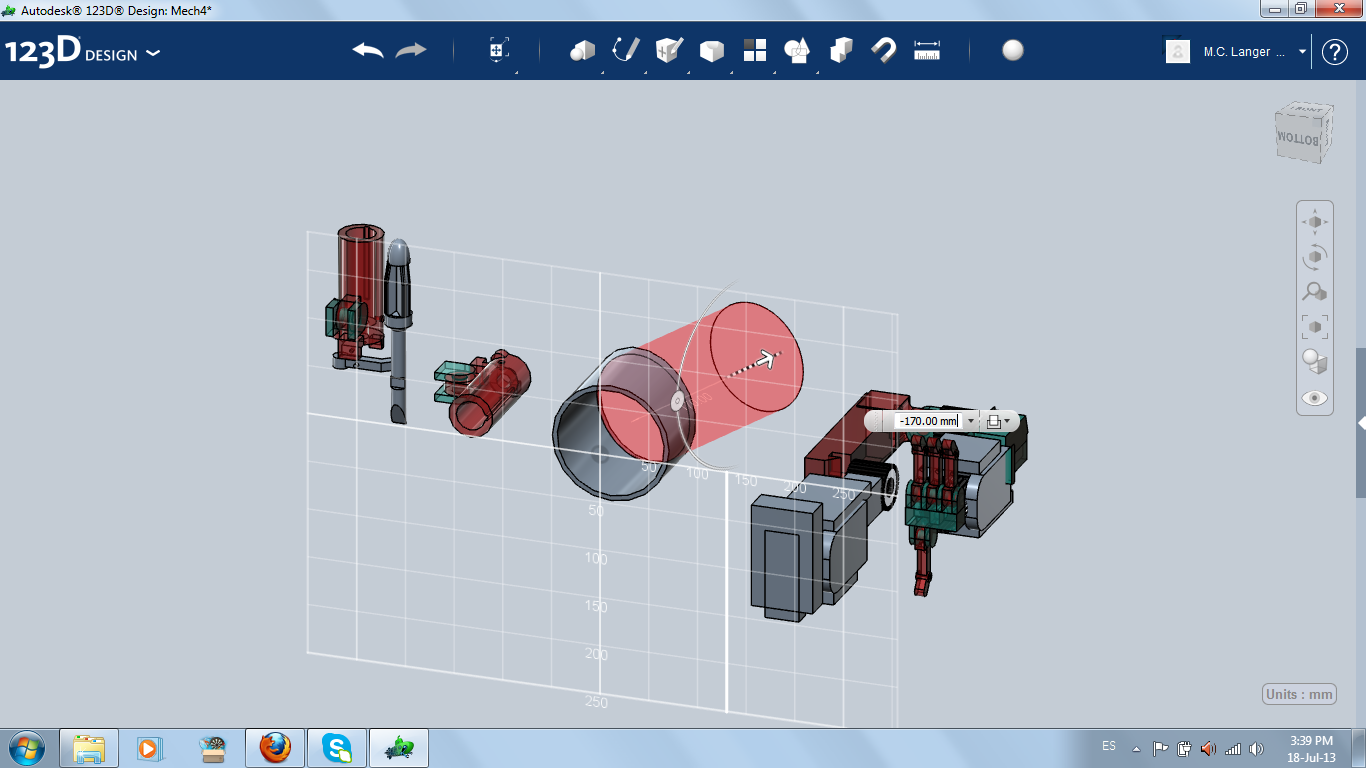
Task: Open Skype from the taskbar
Action: tap(337, 747)
